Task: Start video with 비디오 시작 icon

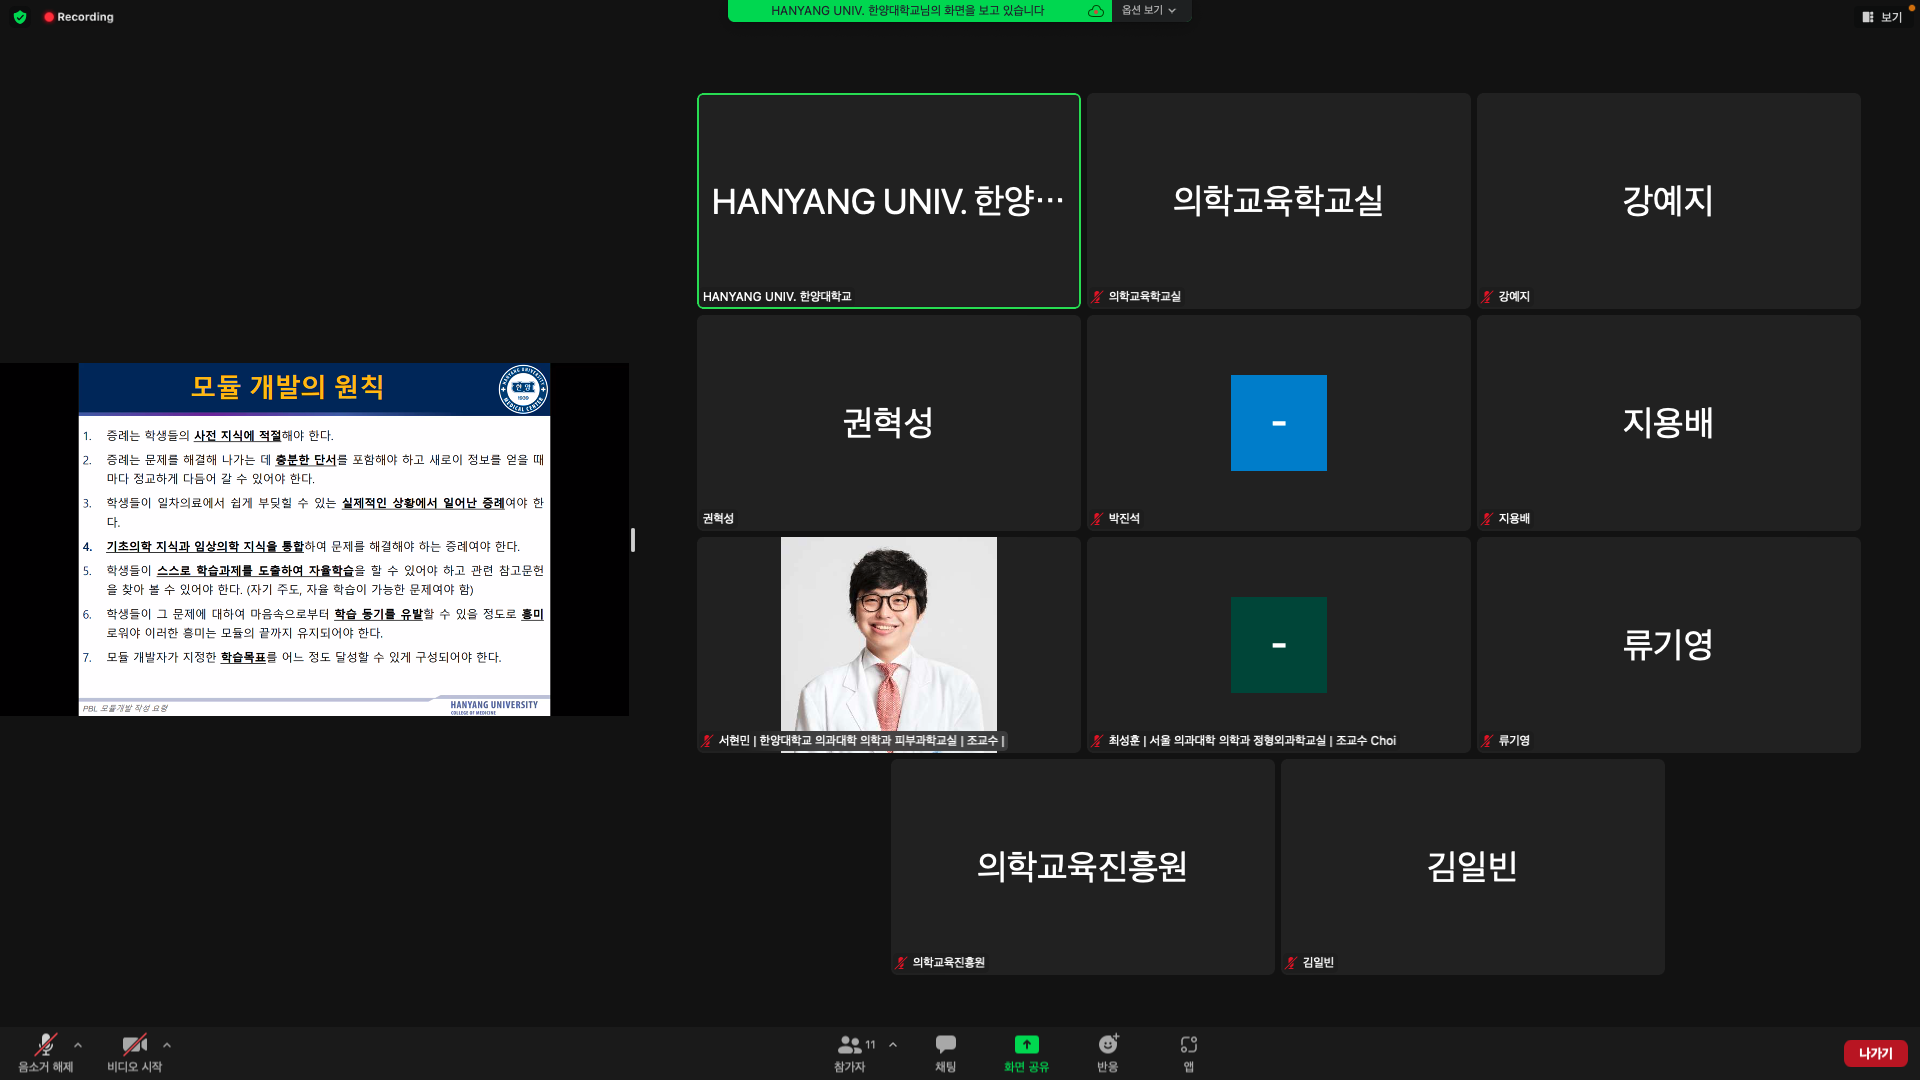Action: click(x=134, y=1046)
